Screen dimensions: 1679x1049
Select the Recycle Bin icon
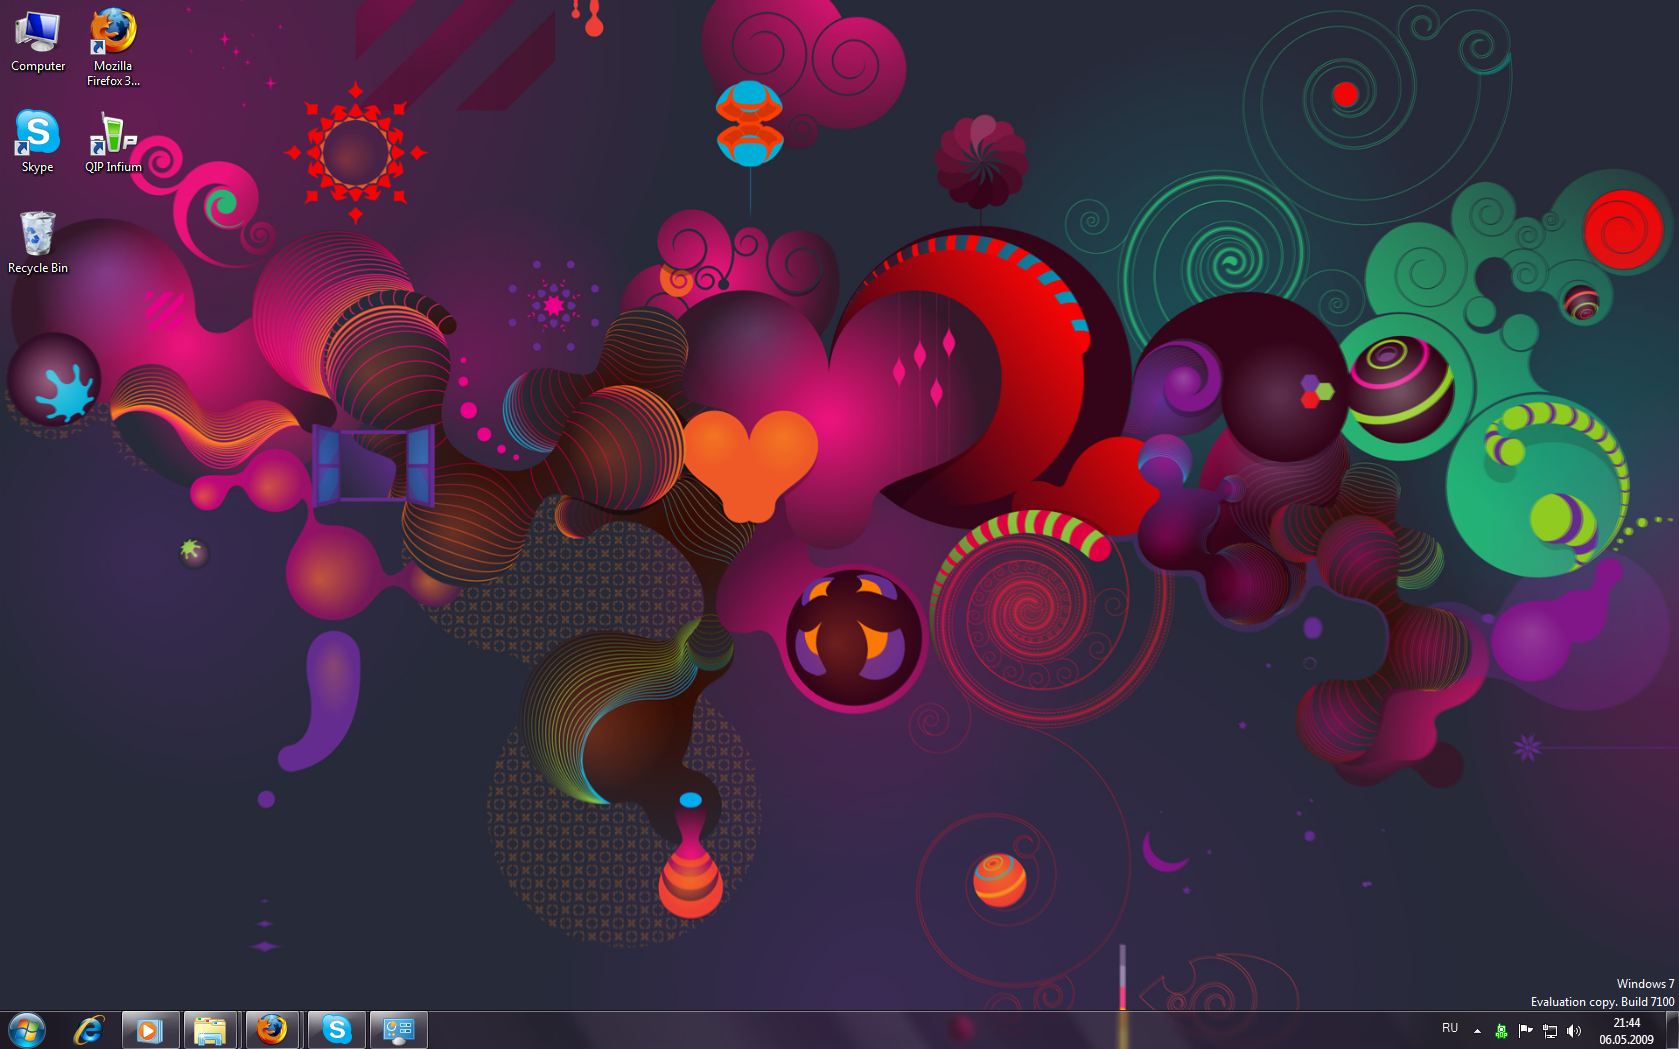[x=38, y=241]
